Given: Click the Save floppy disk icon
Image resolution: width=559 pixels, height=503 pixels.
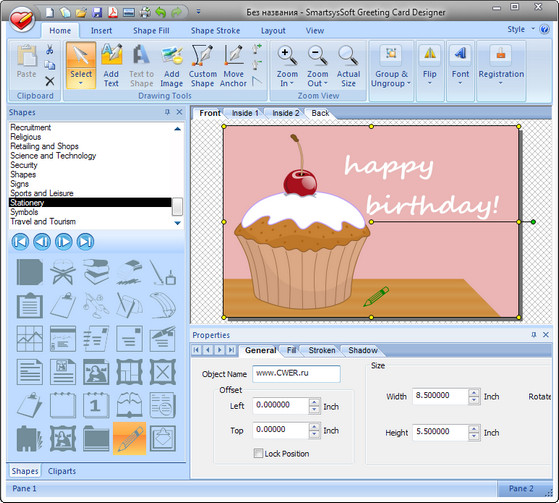Looking at the screenshot, I should pos(97,13).
